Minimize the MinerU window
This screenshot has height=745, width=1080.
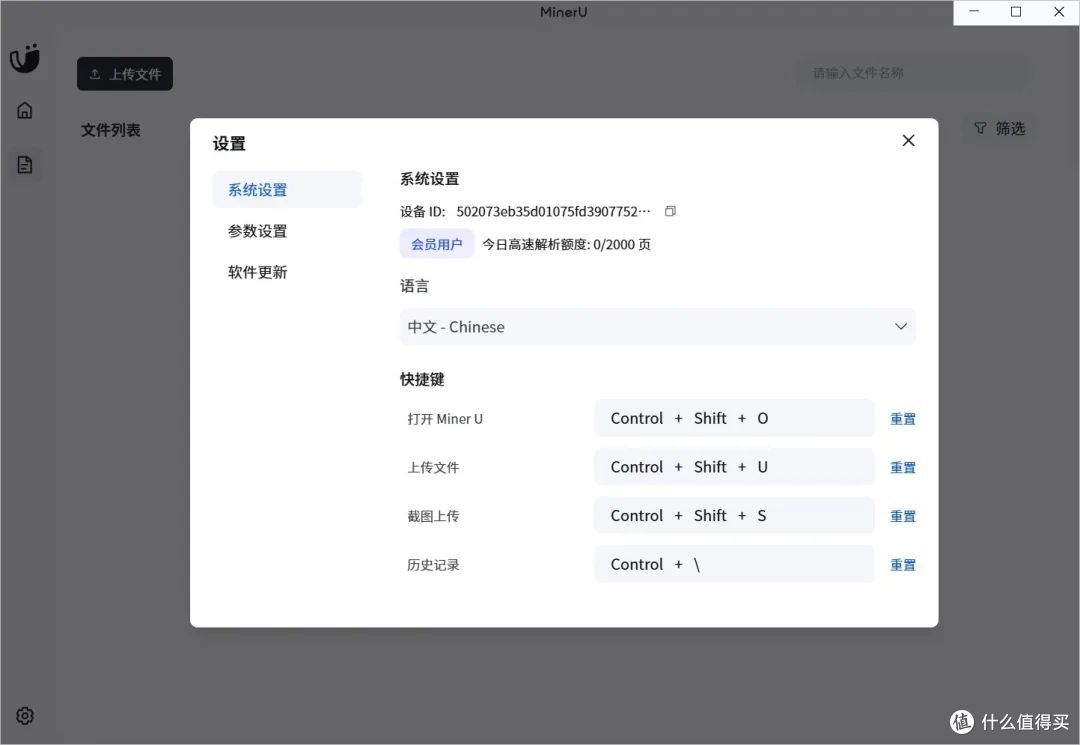pyautogui.click(x=974, y=12)
